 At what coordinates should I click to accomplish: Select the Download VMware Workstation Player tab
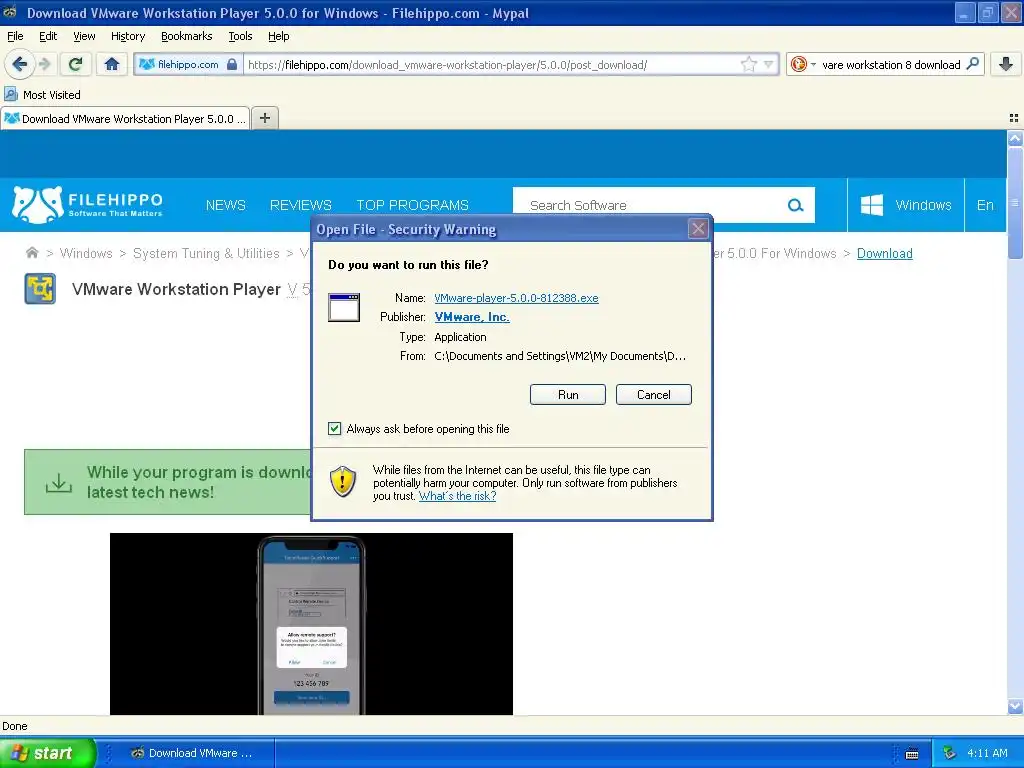(x=125, y=118)
